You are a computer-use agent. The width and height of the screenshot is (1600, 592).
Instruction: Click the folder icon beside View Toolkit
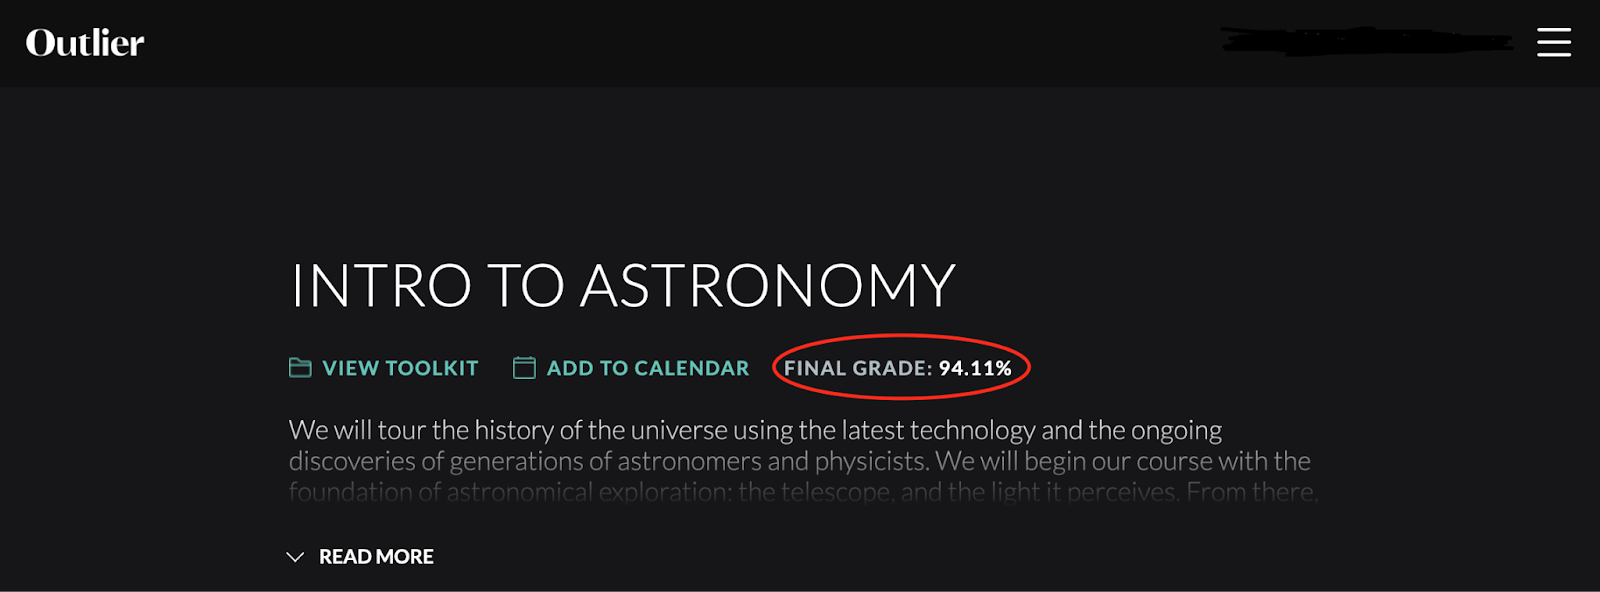coord(300,368)
